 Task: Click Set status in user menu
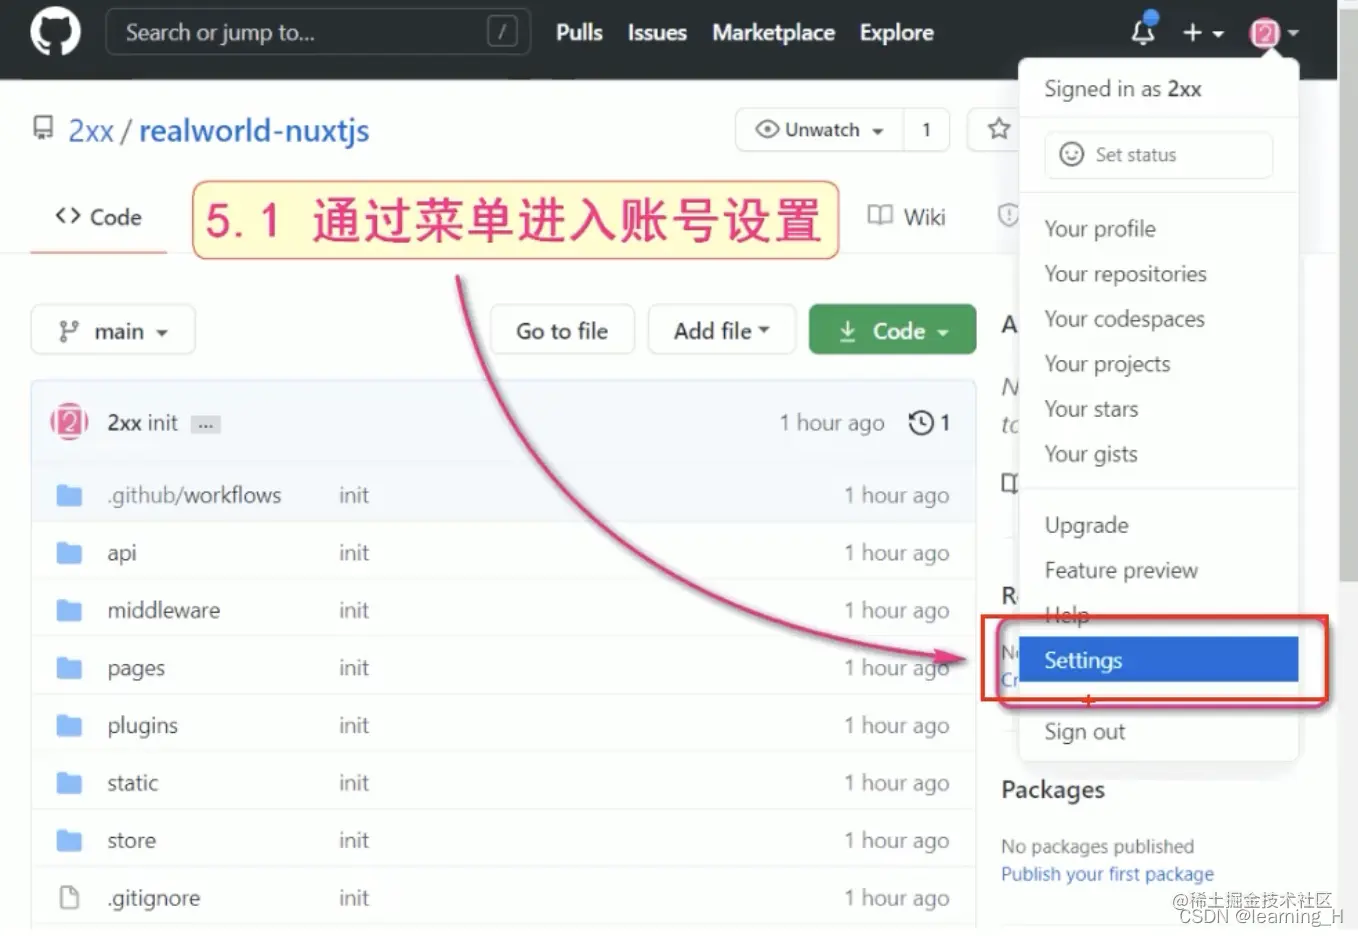click(x=1158, y=155)
